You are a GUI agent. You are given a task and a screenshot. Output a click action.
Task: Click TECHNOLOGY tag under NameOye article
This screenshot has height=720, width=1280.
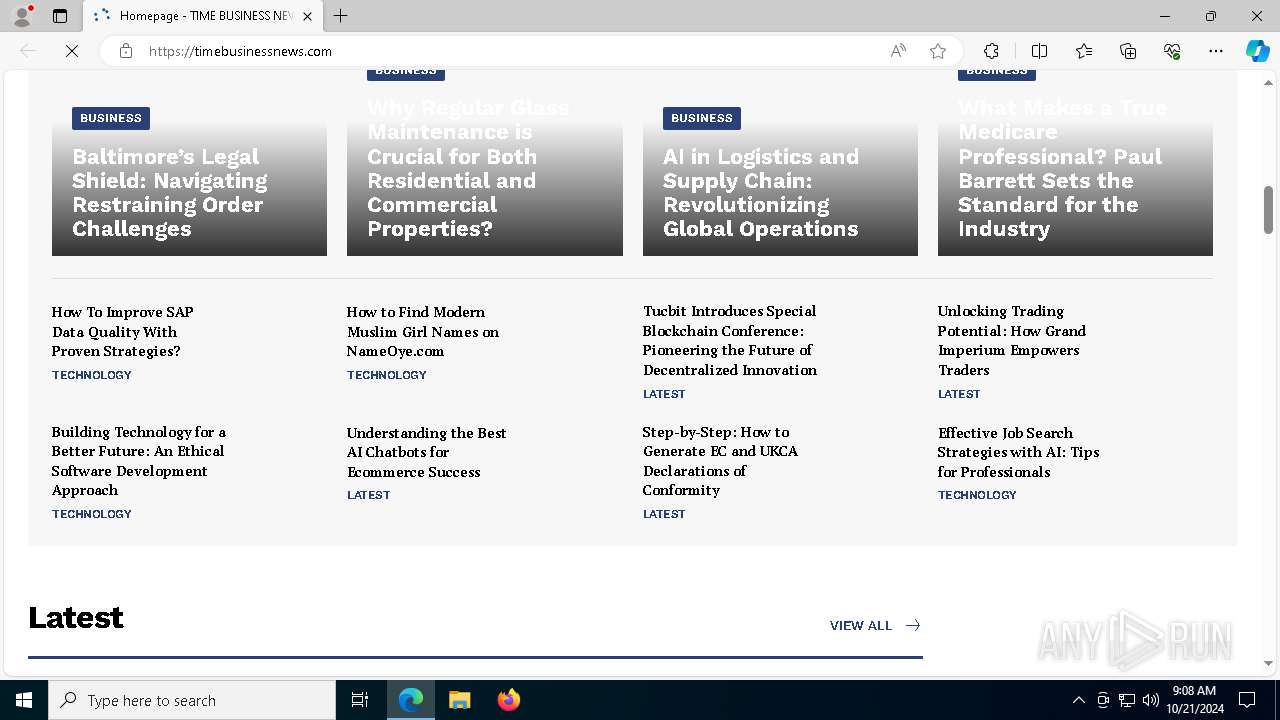click(x=387, y=375)
